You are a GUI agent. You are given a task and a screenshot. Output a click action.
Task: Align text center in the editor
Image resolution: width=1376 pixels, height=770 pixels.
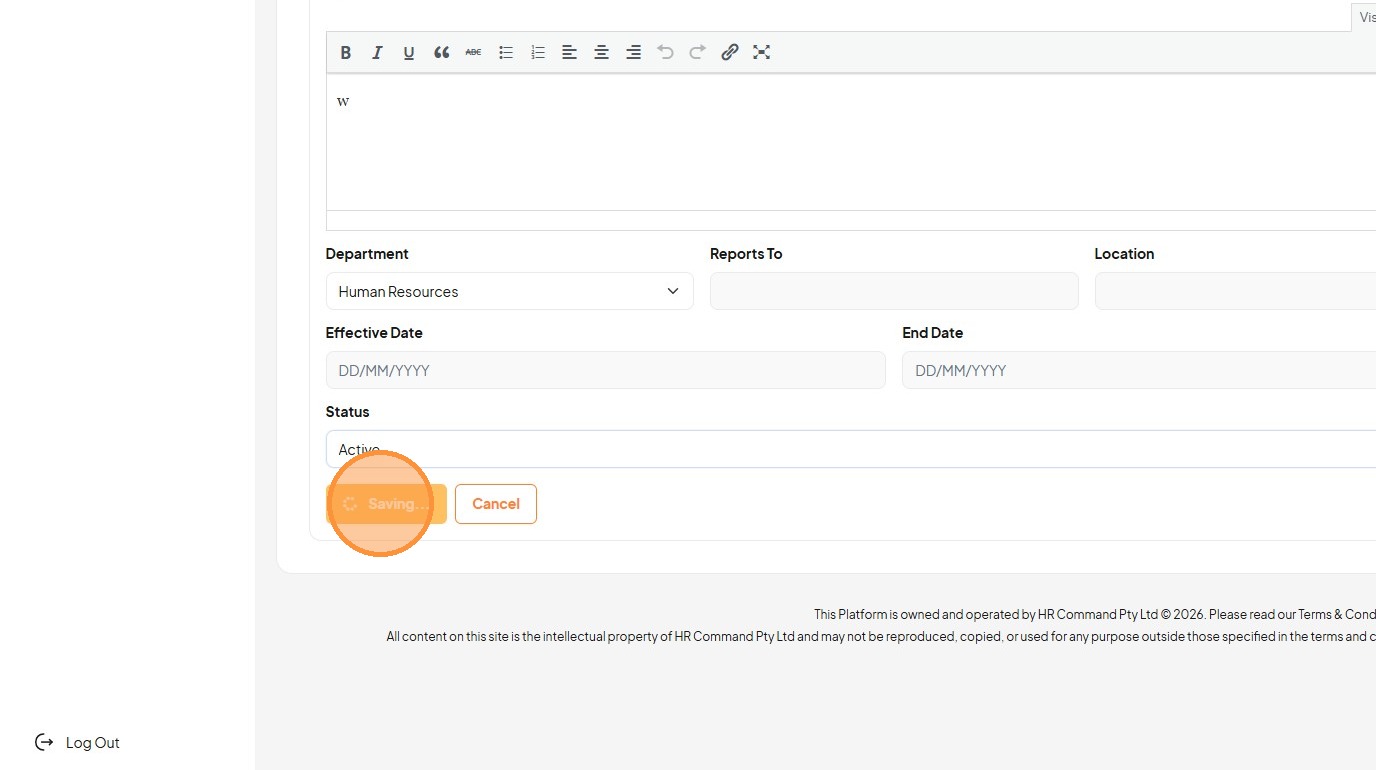pos(601,53)
